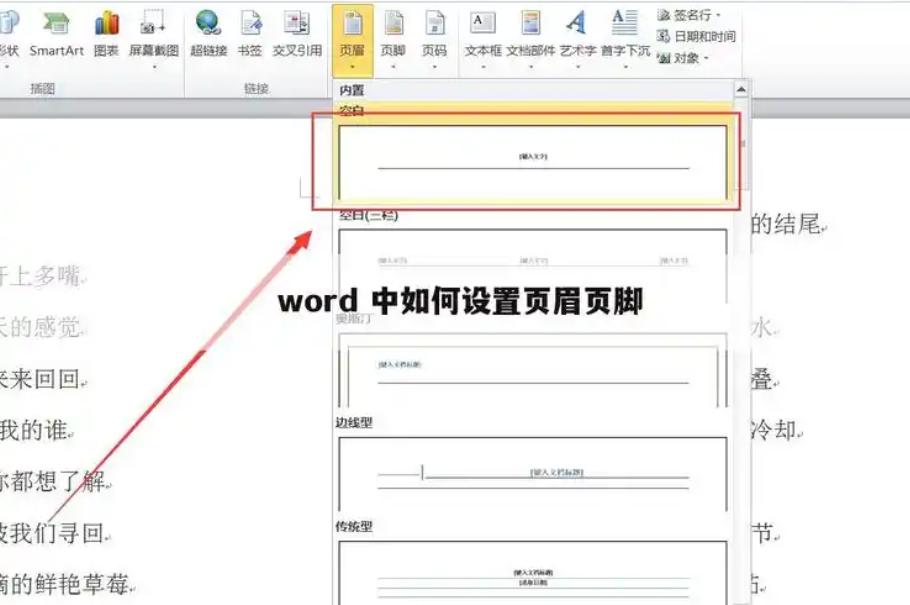
Task: Add a 书签 bookmark
Action: (x=250, y=36)
